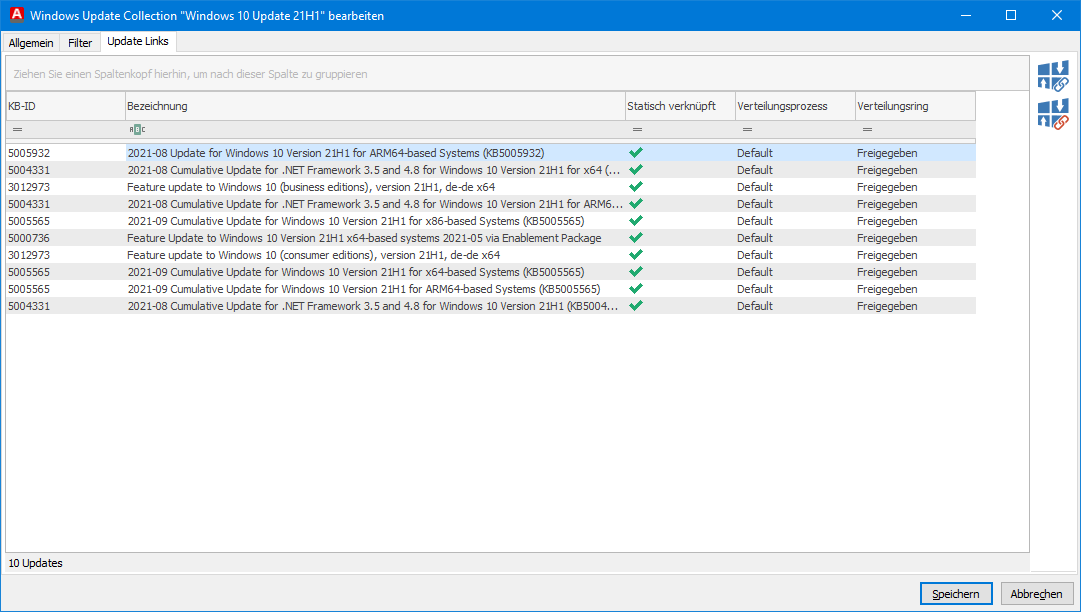Screen dimensions: 1081x612
Task: Open the Verteilungsprozess filter operator
Action: click(747, 130)
